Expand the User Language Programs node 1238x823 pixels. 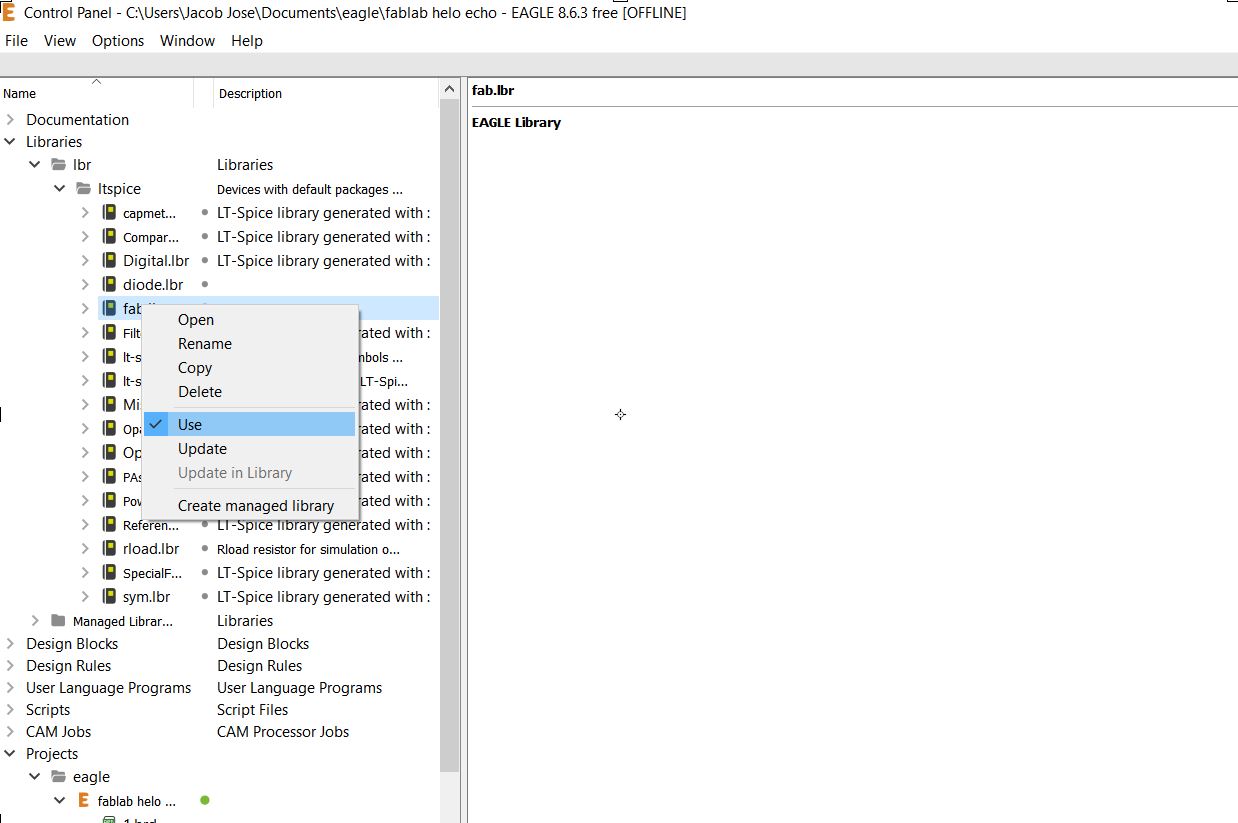tap(10, 687)
